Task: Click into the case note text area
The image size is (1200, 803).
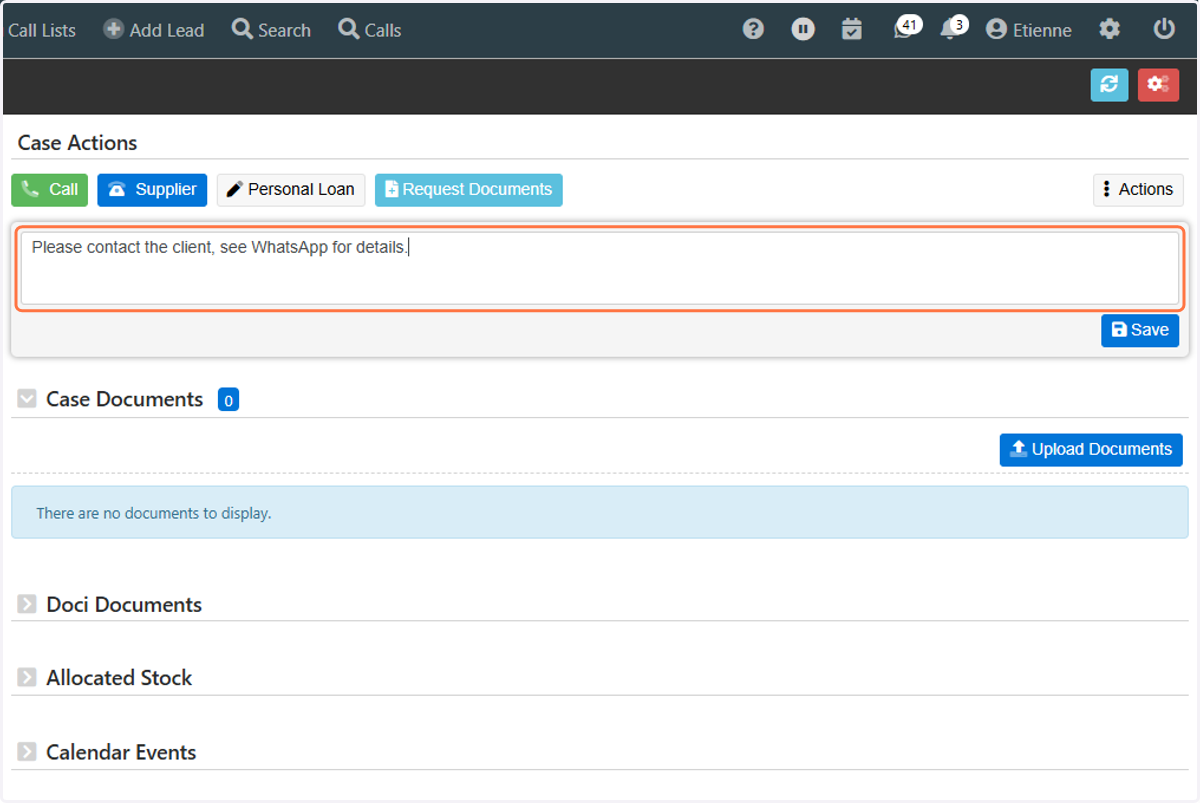Action: pos(600,269)
